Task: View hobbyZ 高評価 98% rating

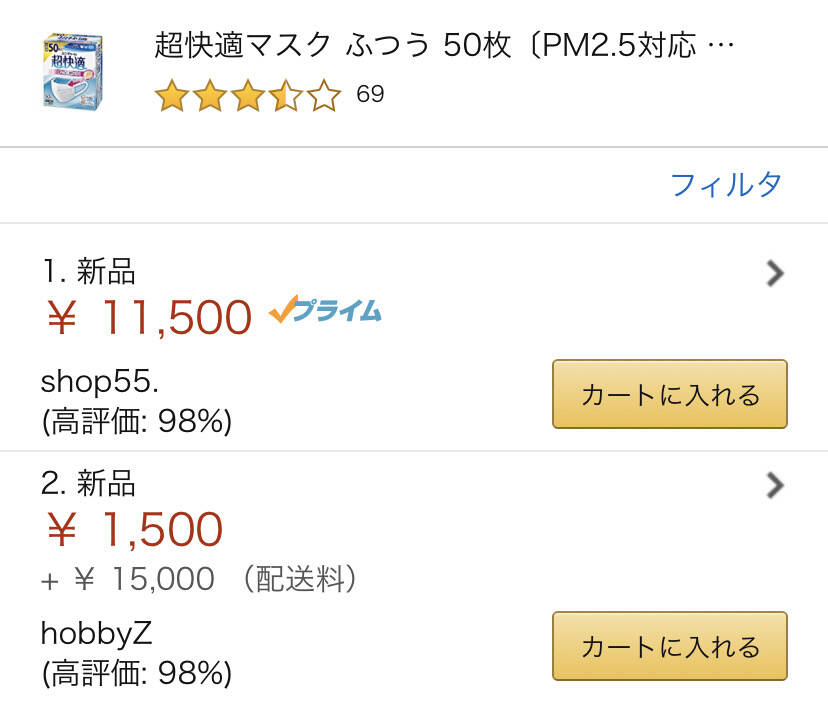Action: [x=137, y=674]
